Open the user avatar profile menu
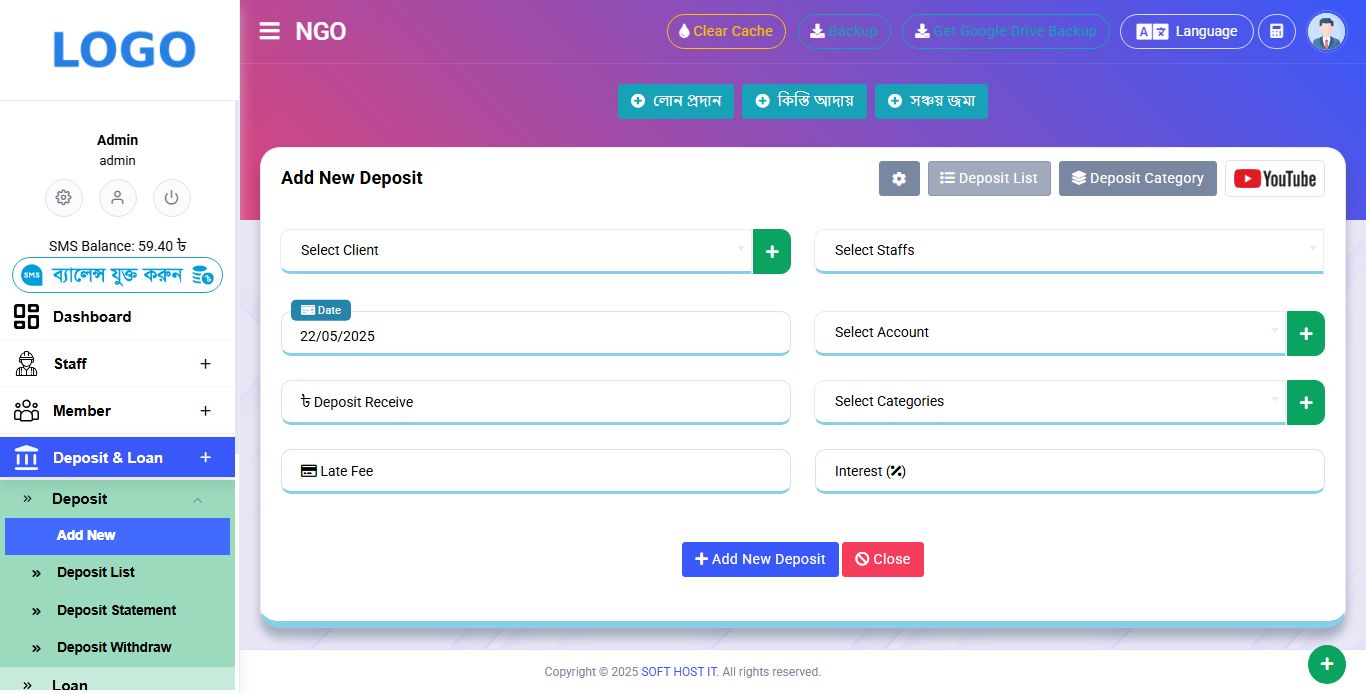This screenshot has height=694, width=1366. [1327, 31]
